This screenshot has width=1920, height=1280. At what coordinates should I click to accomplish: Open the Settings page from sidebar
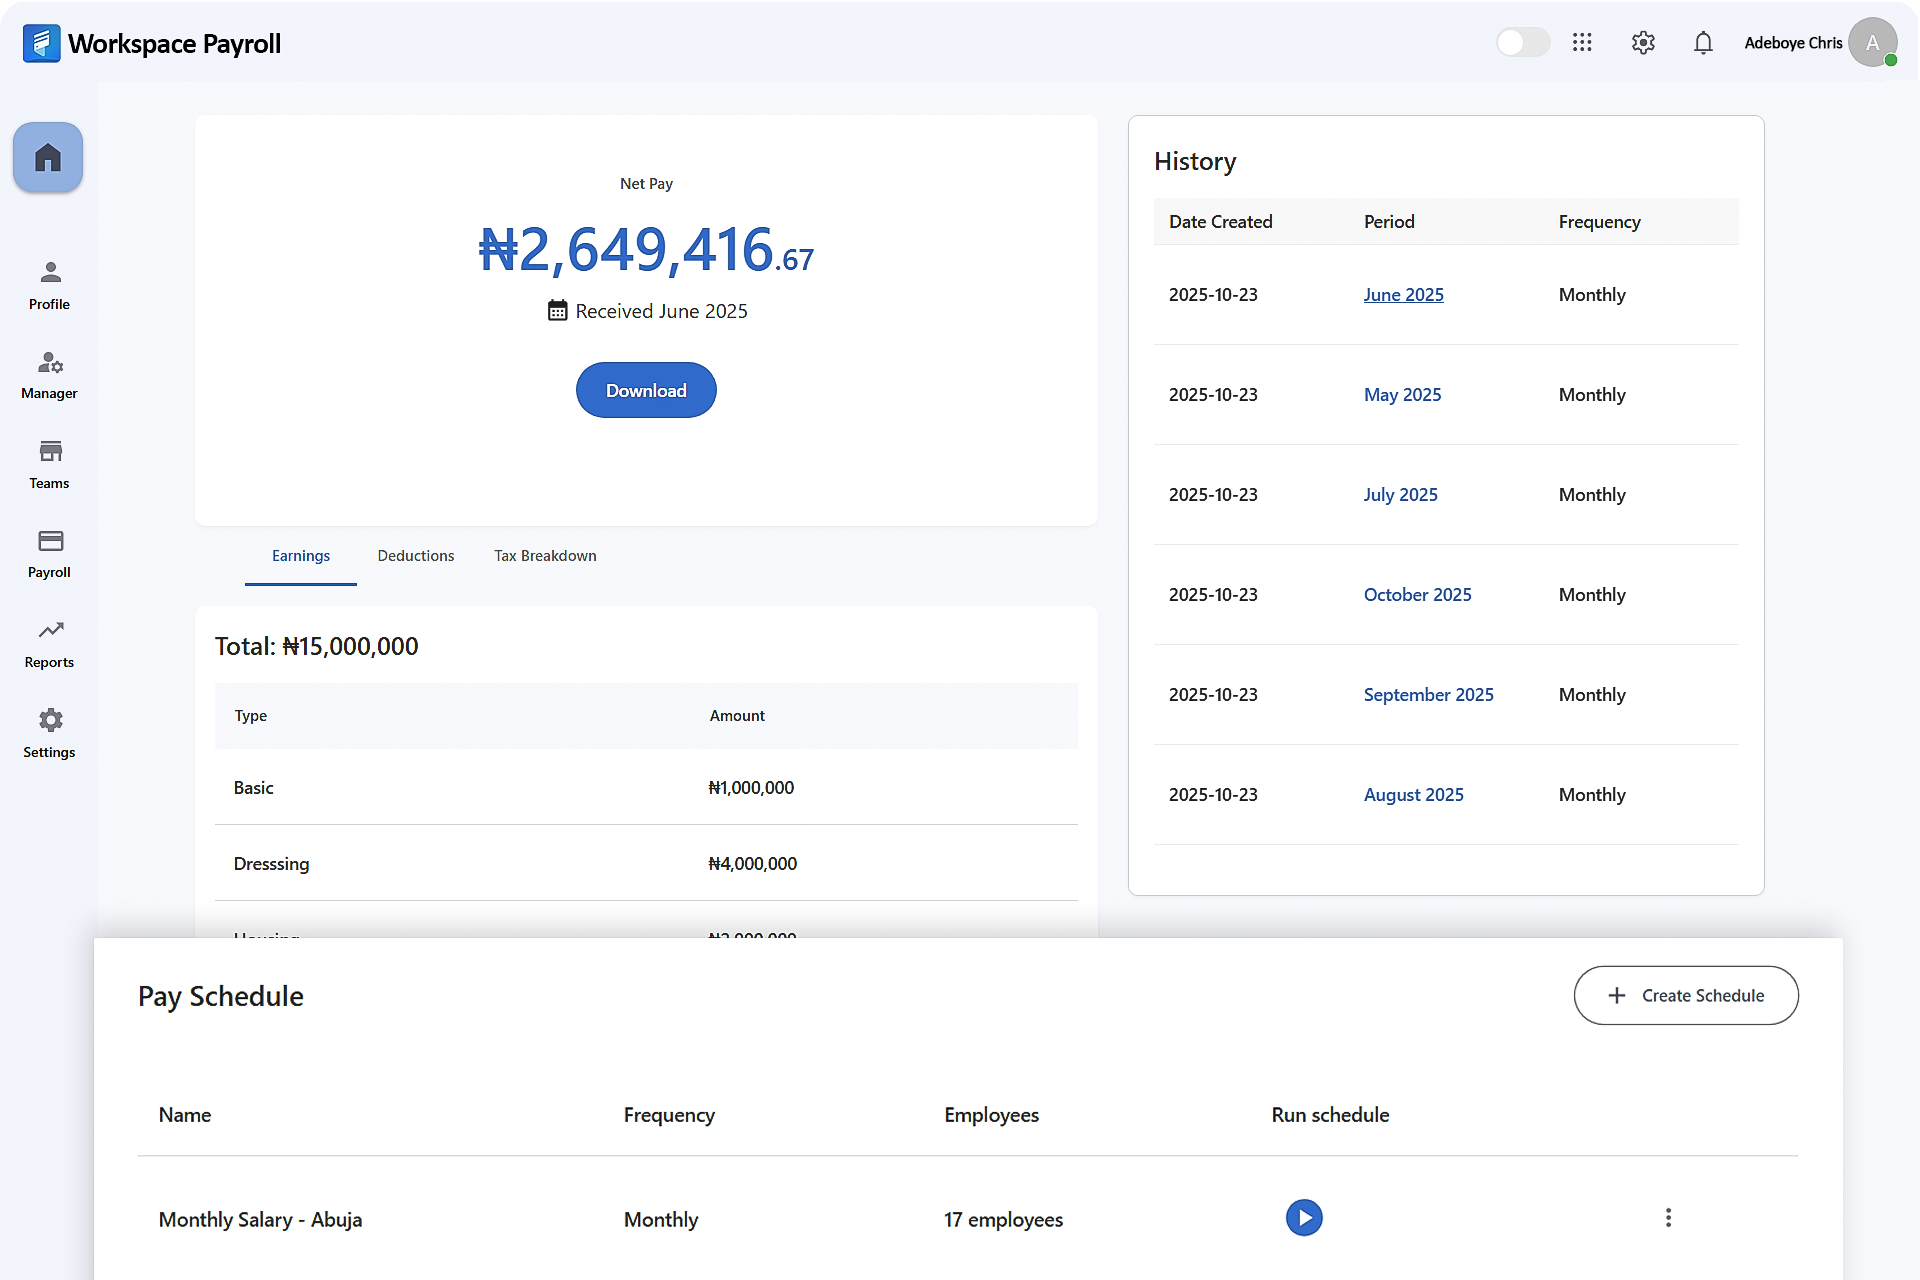tap(48, 733)
